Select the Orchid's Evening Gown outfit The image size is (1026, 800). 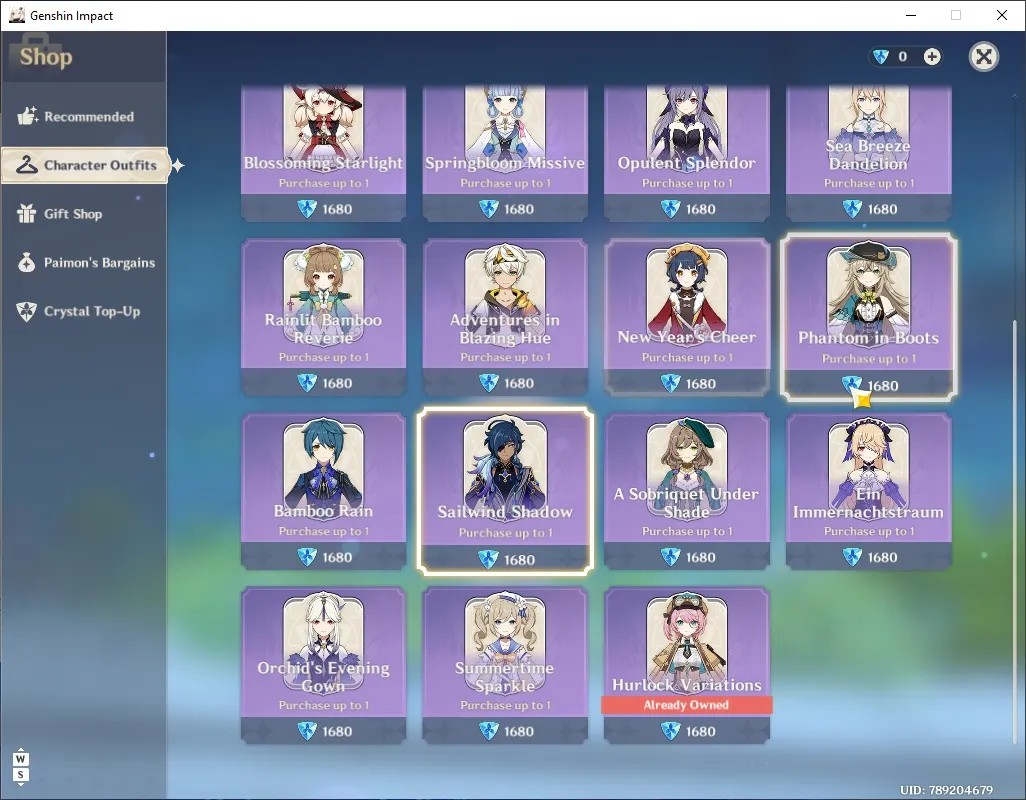323,665
